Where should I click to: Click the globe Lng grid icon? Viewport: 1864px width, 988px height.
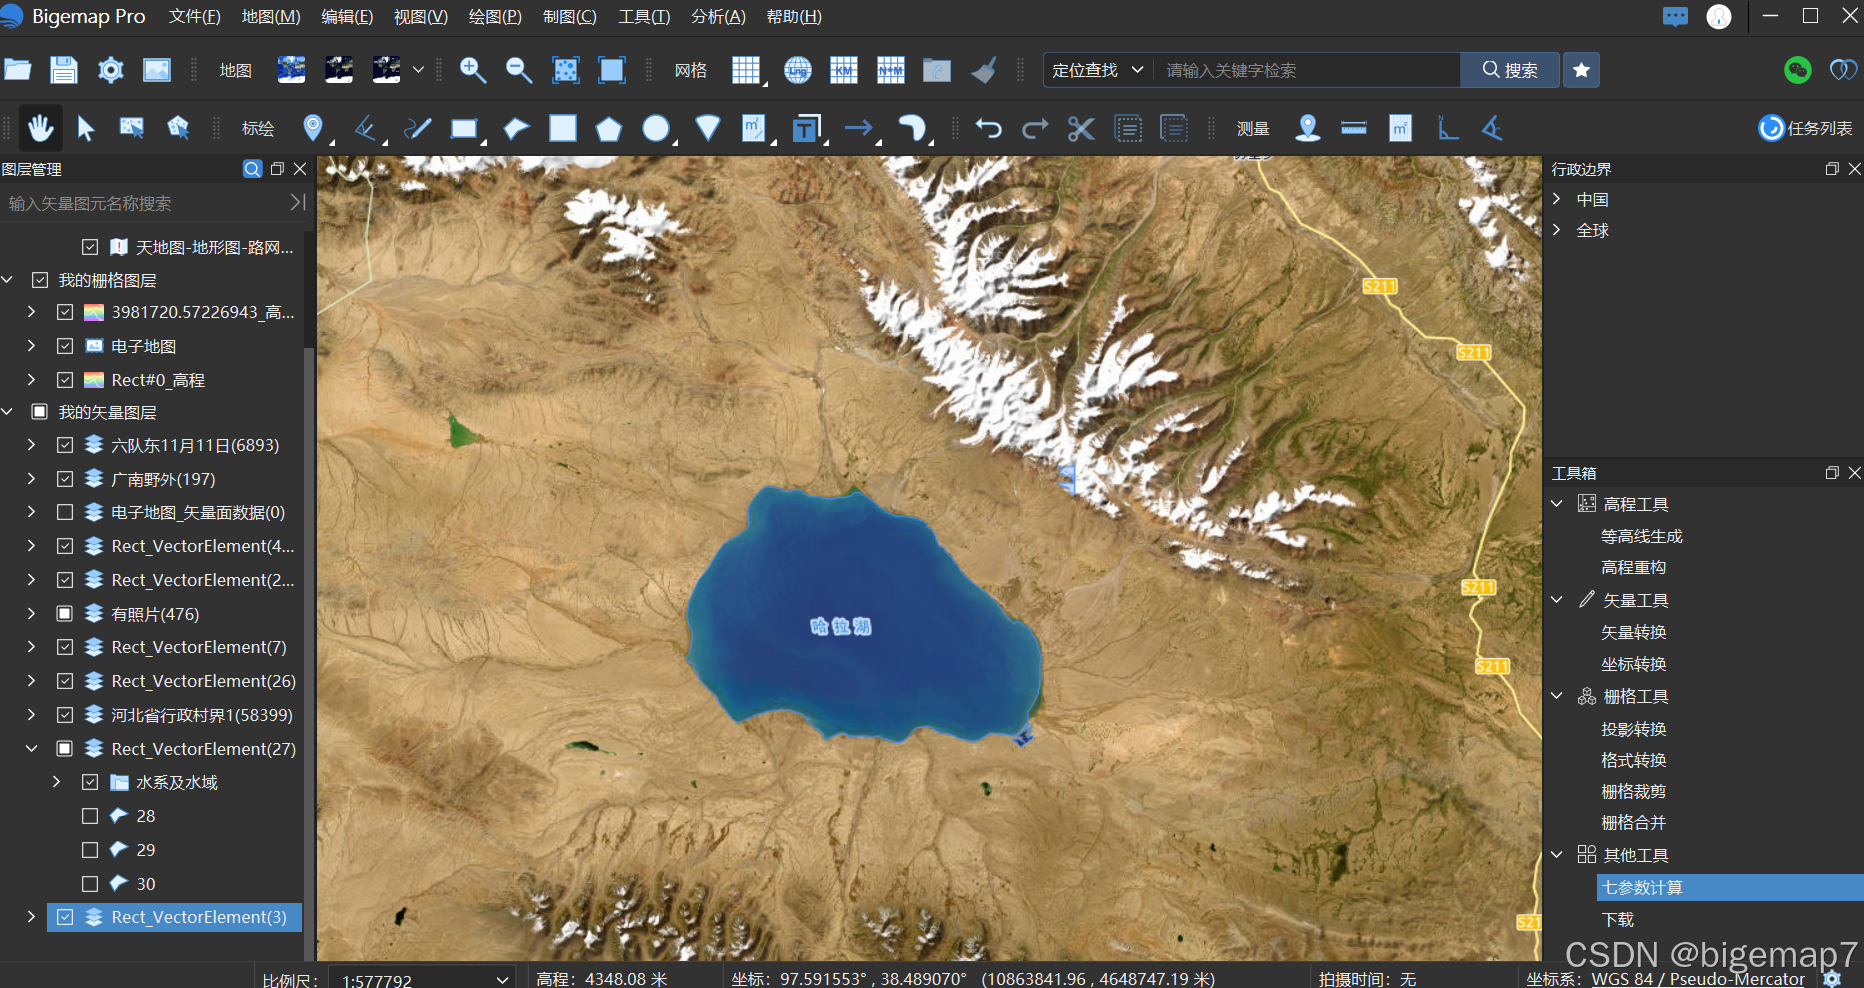coord(797,70)
